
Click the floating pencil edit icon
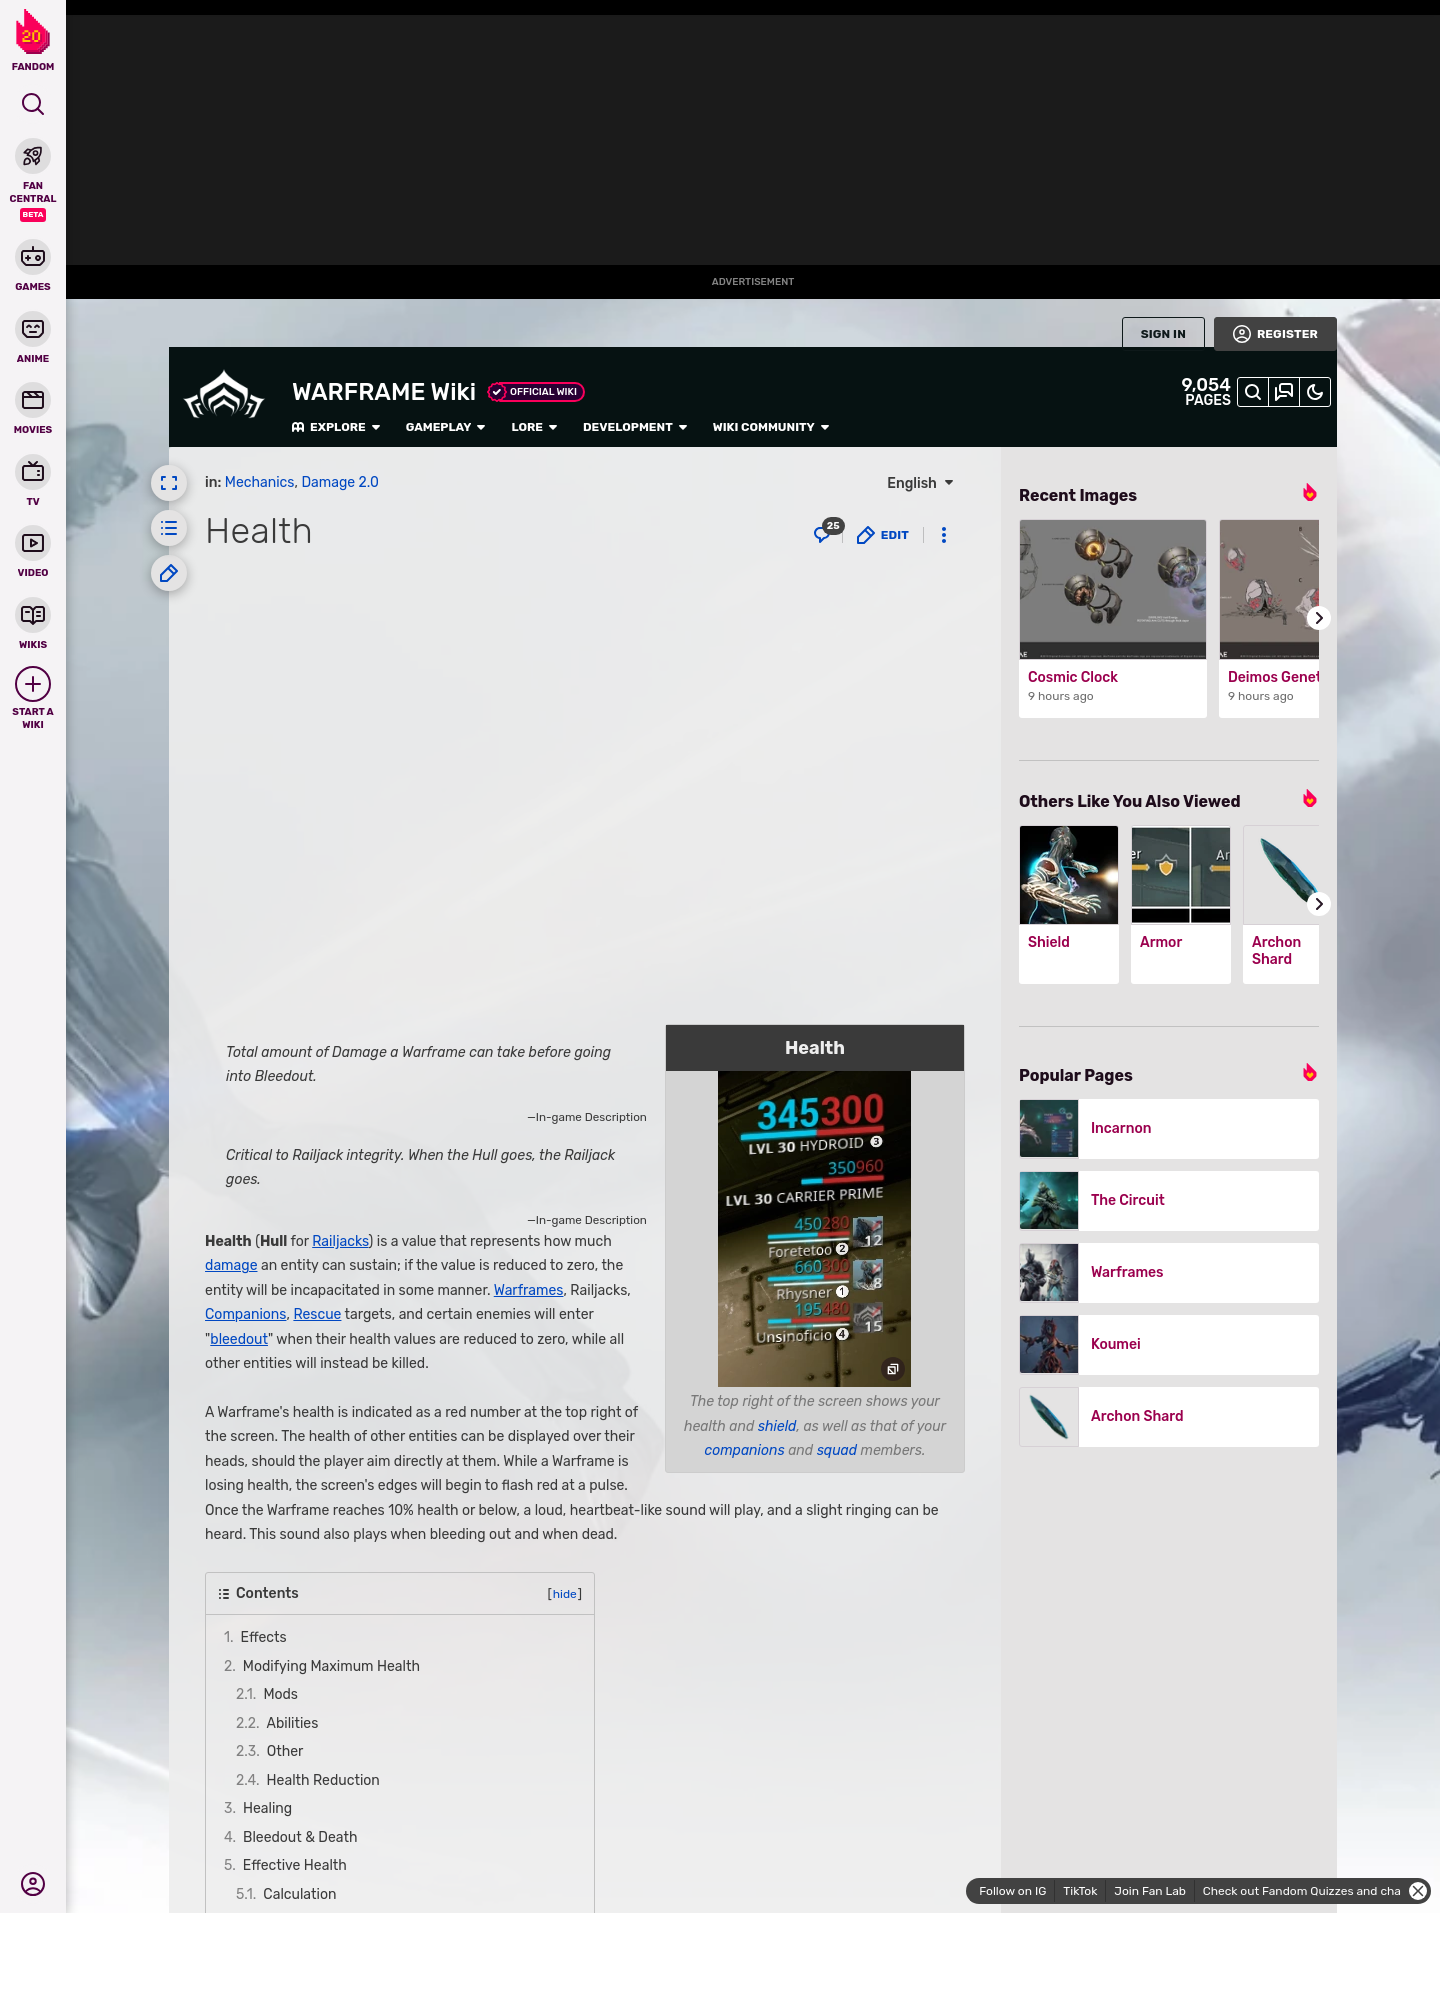169,573
